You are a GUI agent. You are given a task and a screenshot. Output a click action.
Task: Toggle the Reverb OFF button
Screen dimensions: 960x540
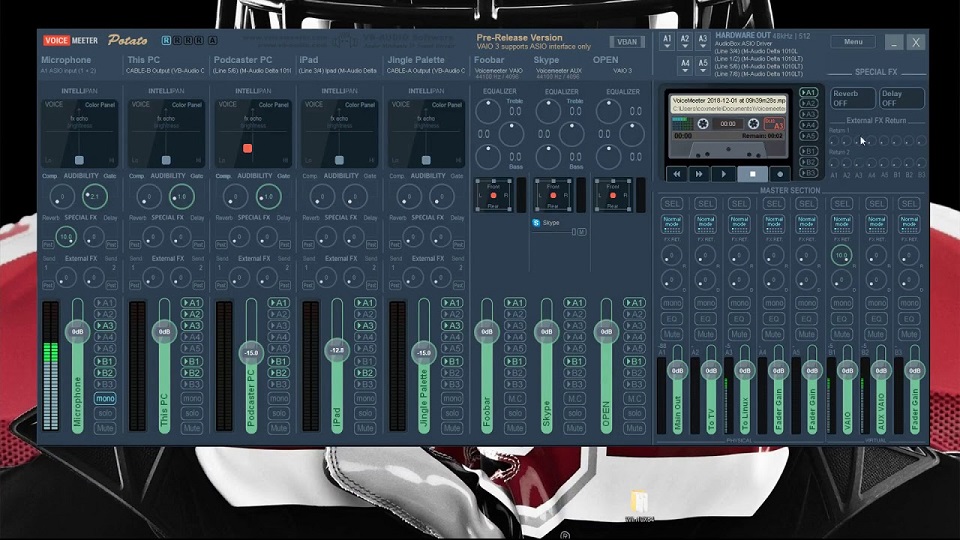pos(852,98)
